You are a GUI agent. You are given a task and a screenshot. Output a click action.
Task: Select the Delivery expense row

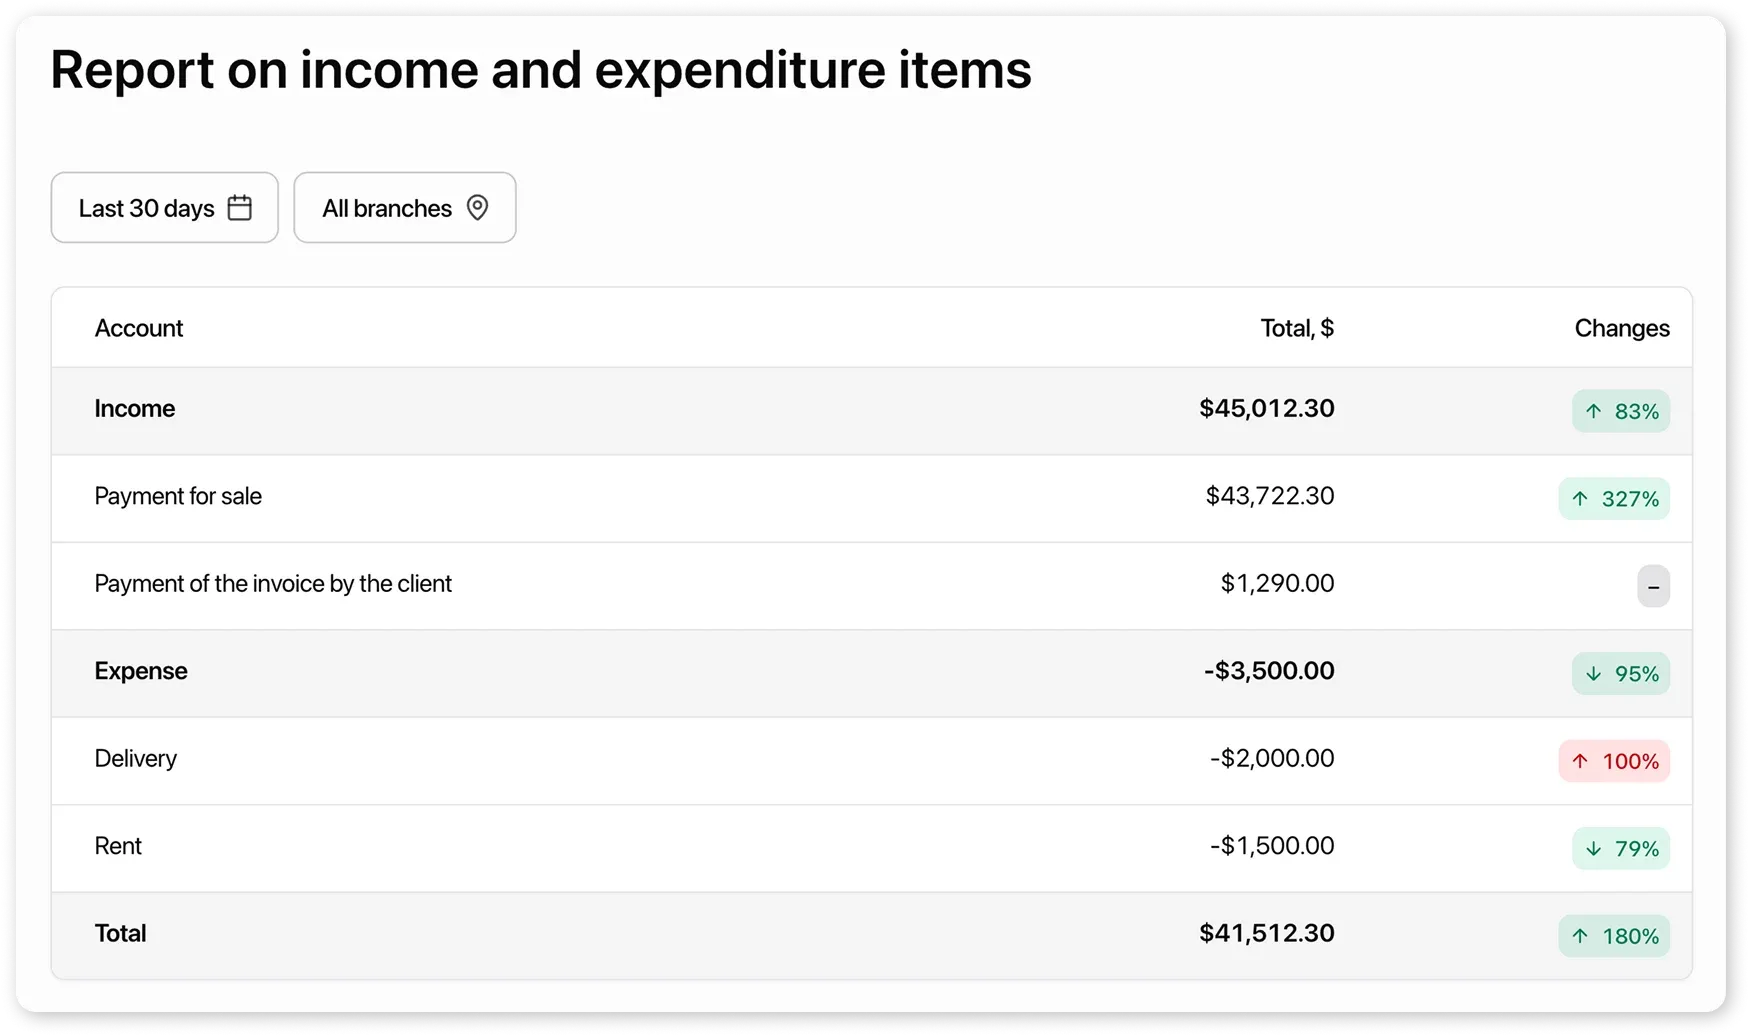(136, 759)
